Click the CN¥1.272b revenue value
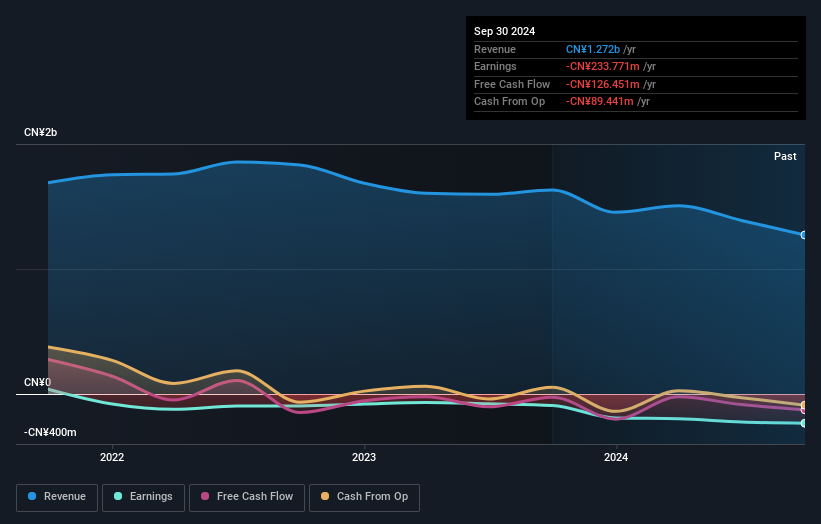 [593, 49]
